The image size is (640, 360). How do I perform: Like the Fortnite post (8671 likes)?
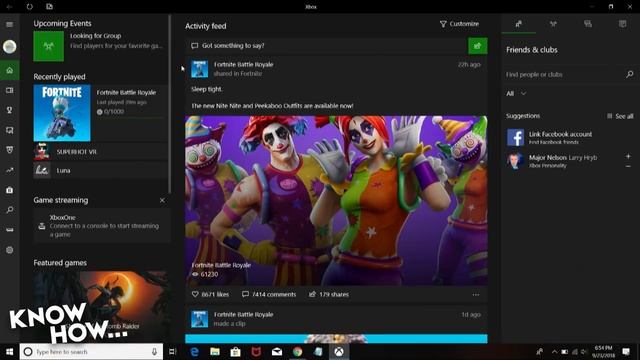210,294
